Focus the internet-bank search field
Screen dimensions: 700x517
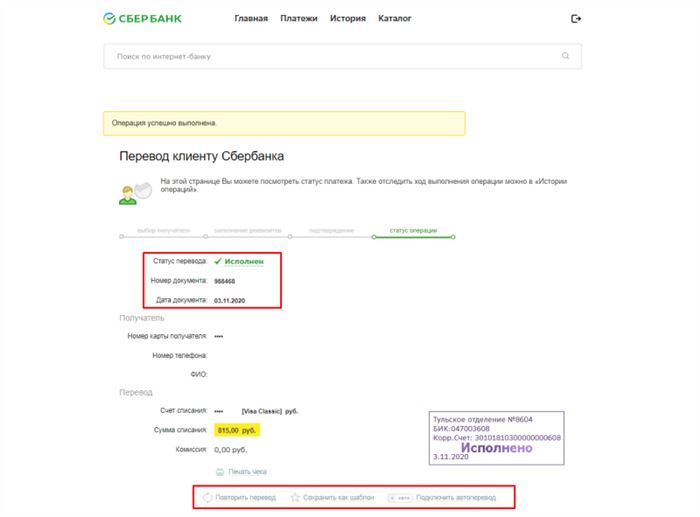[342, 56]
